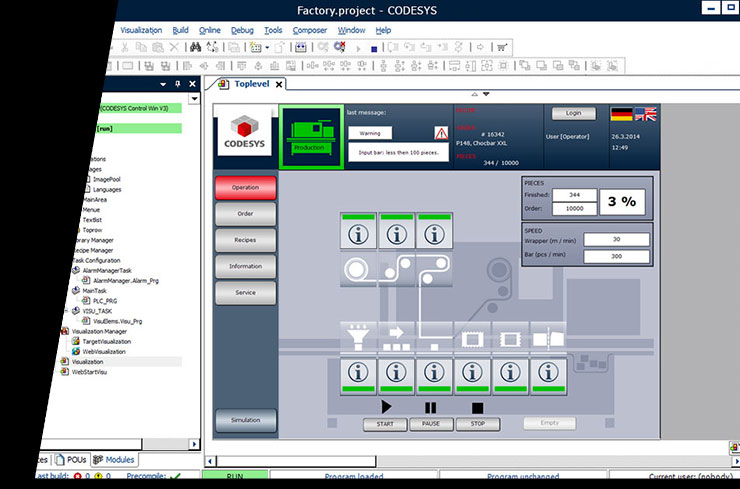Open the Service navigation button
The height and width of the screenshot is (489, 740).
click(x=245, y=293)
